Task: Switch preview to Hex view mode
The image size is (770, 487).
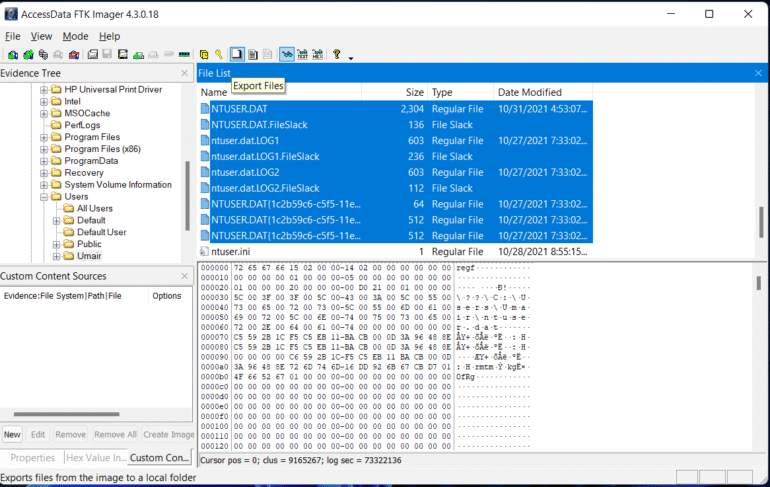Action: click(x=317, y=54)
